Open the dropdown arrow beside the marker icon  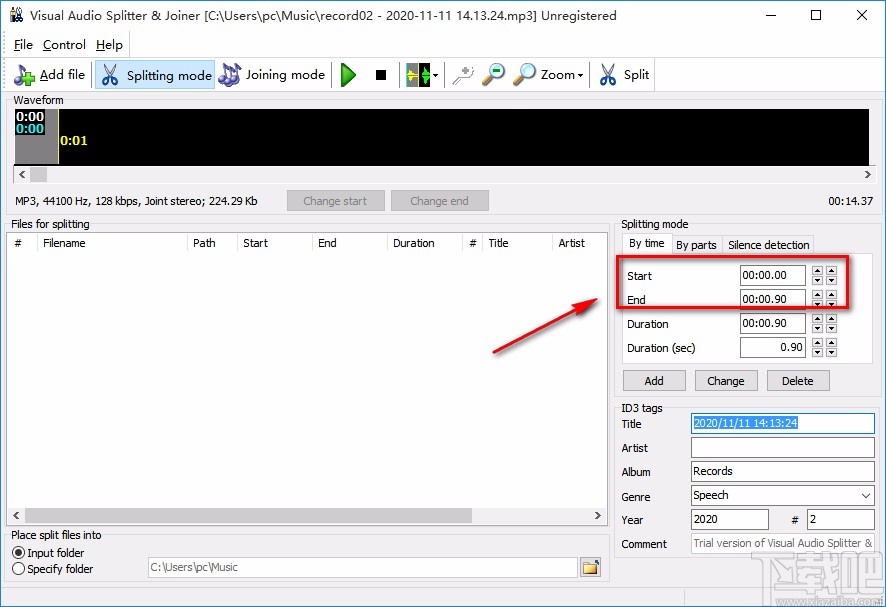(435, 75)
